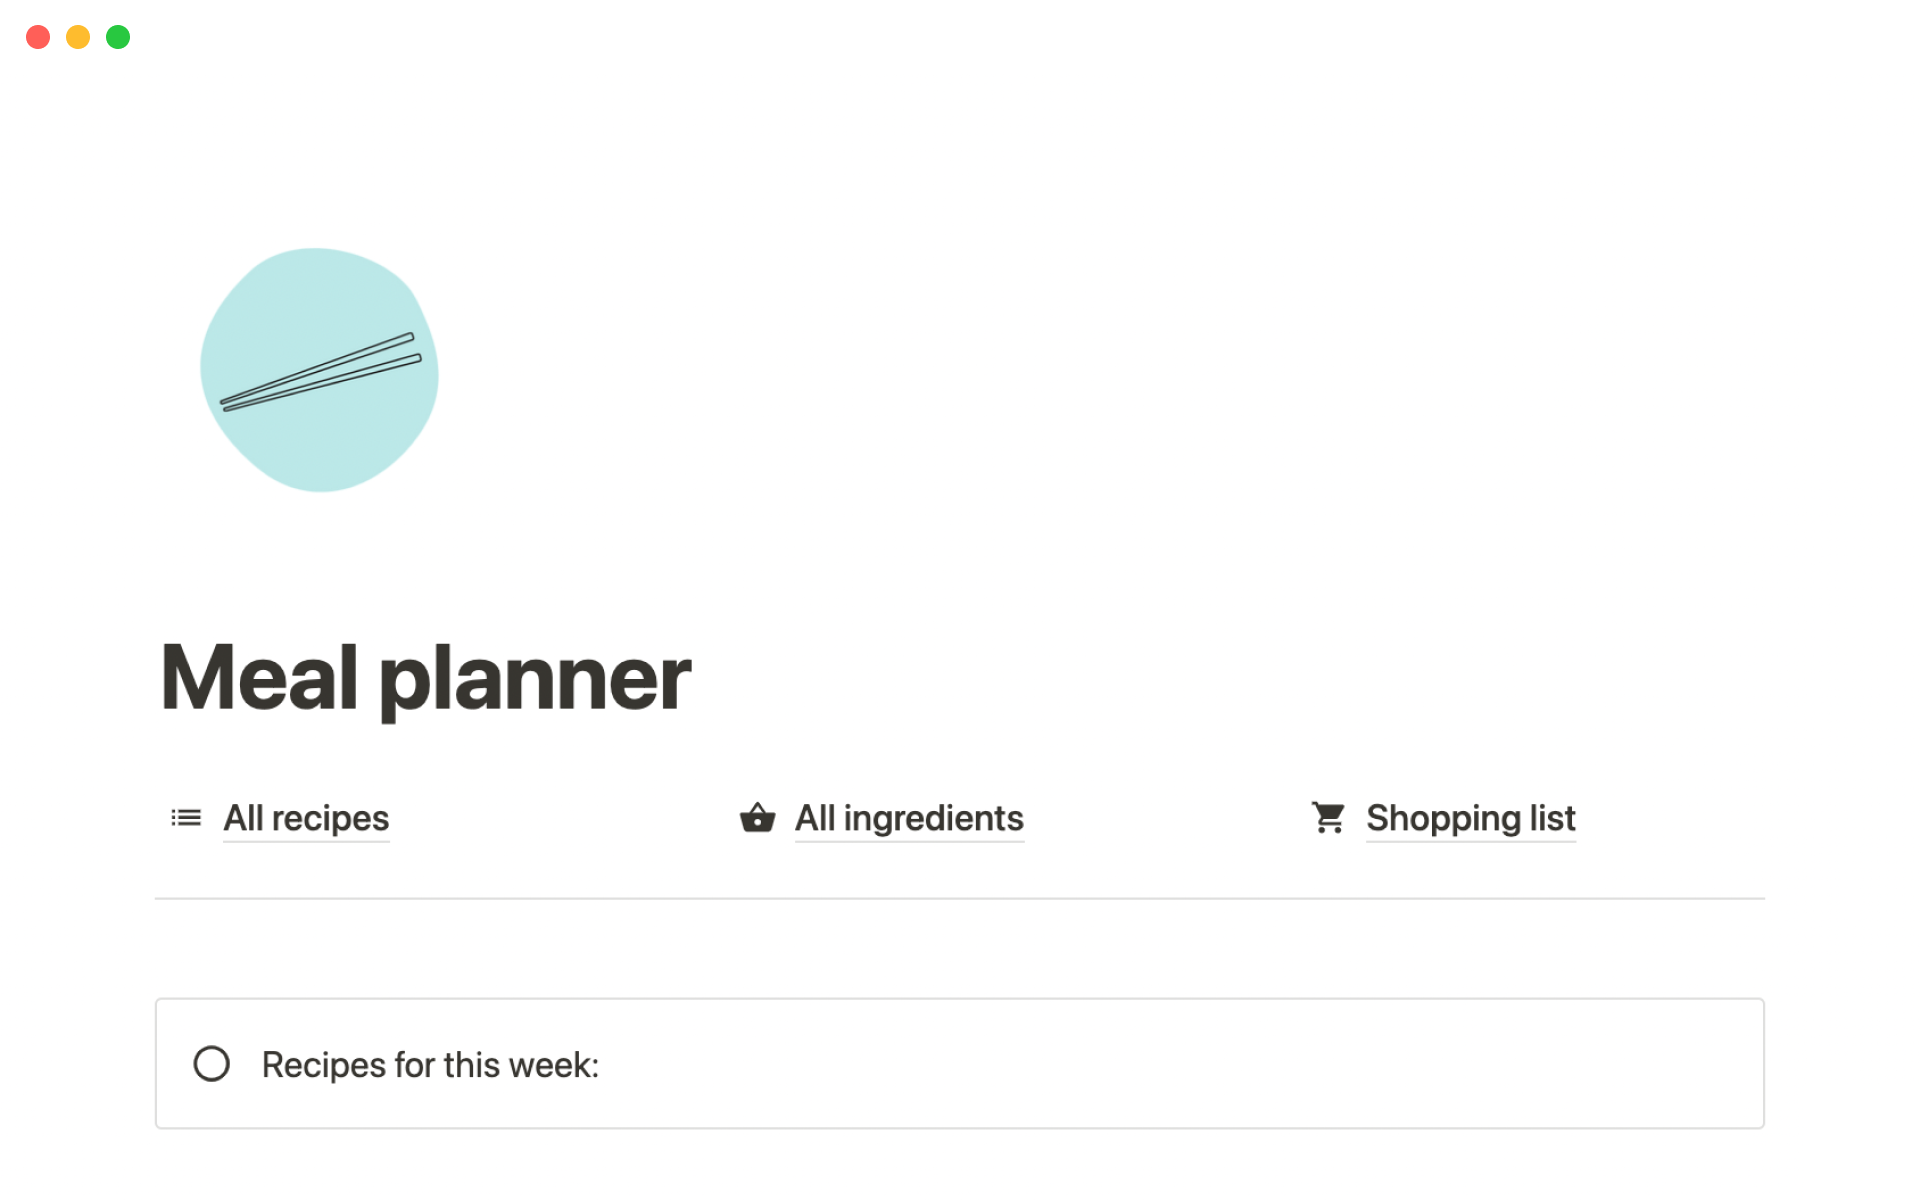Click the basket icon beside All ingredients
This screenshot has height=1200, width=1920.
[757, 818]
